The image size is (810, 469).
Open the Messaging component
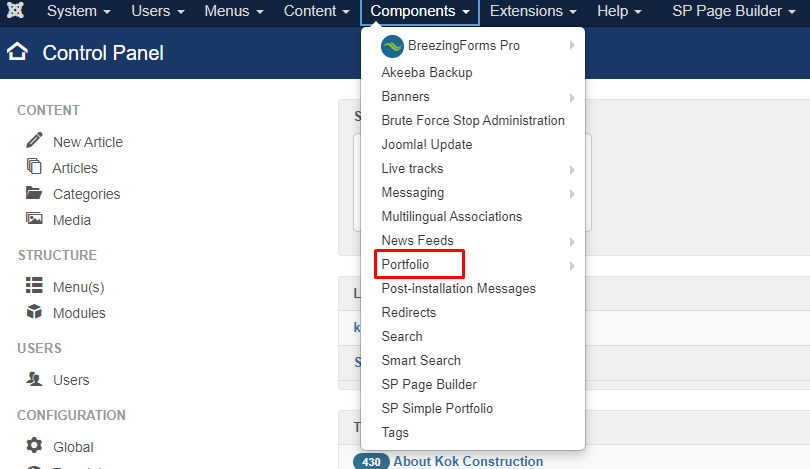[x=413, y=193]
